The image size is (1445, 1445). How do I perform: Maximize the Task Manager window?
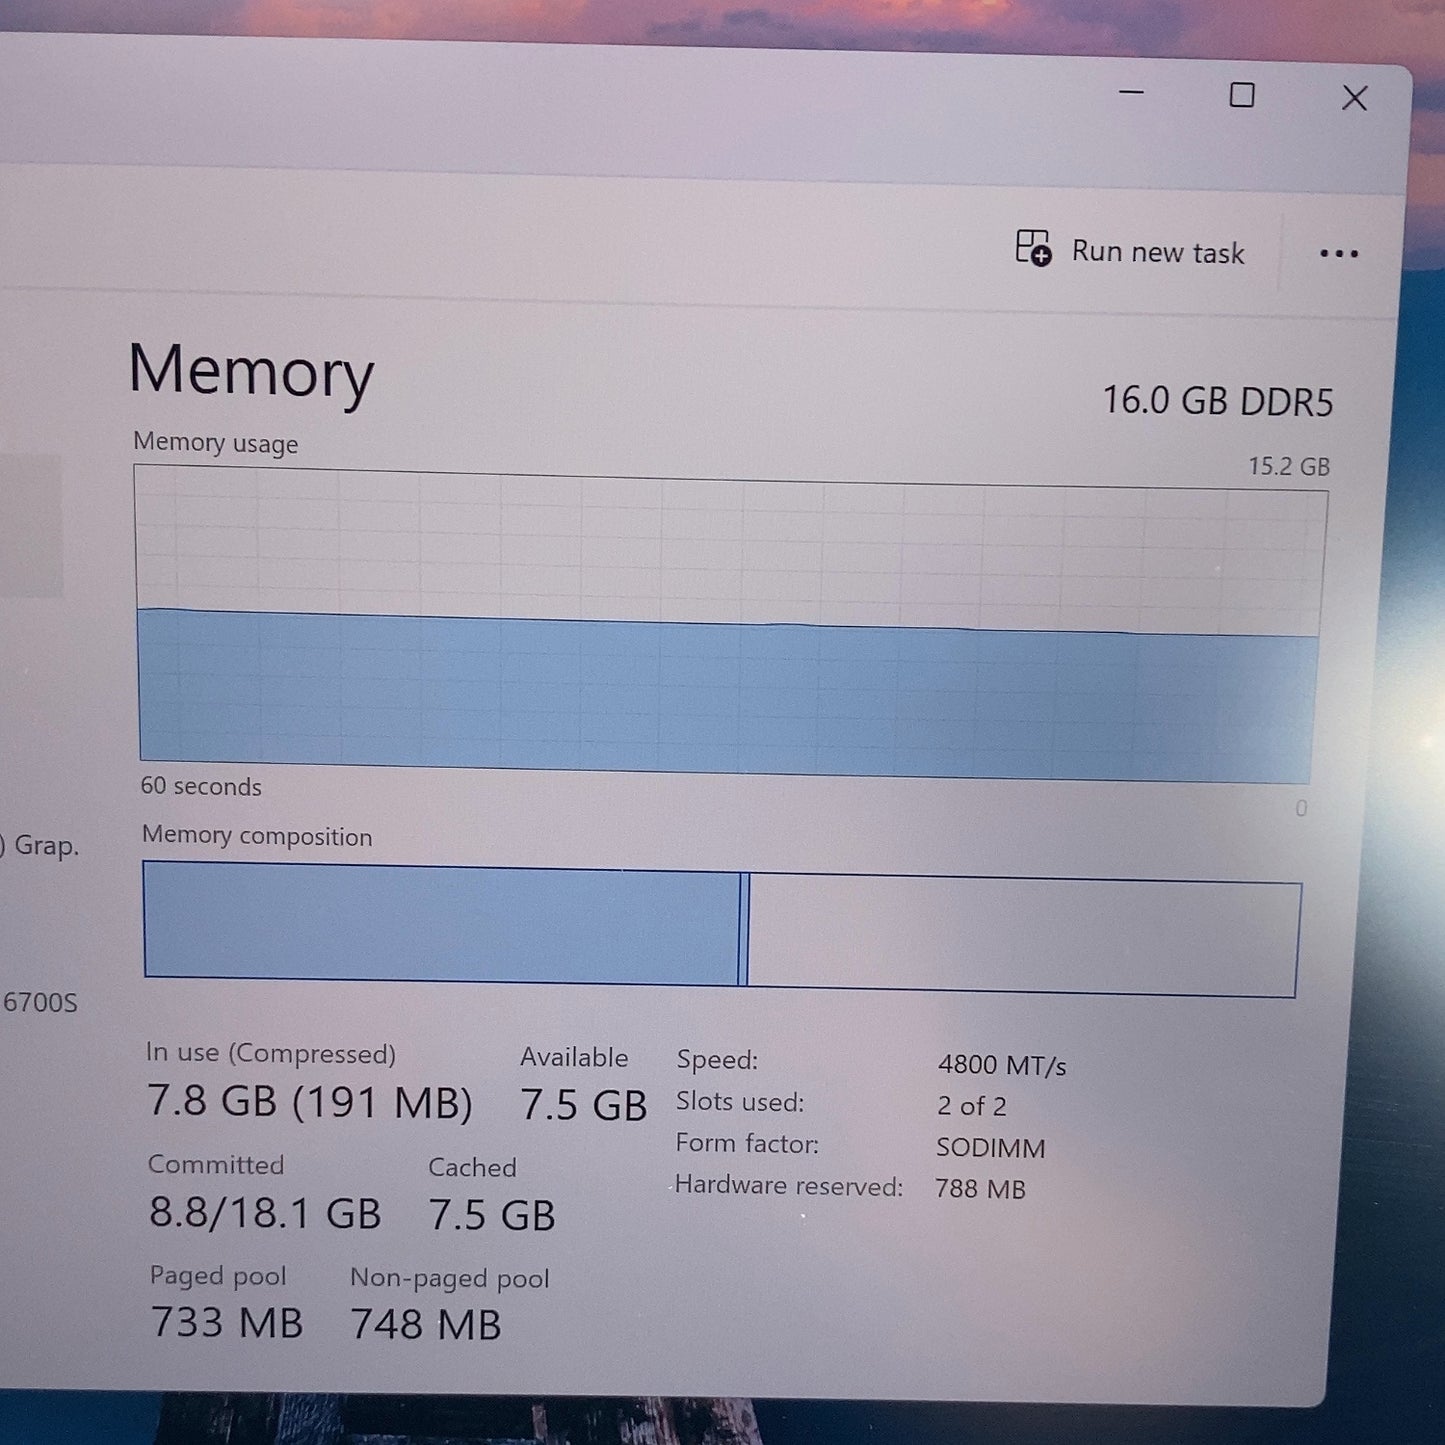[1242, 95]
